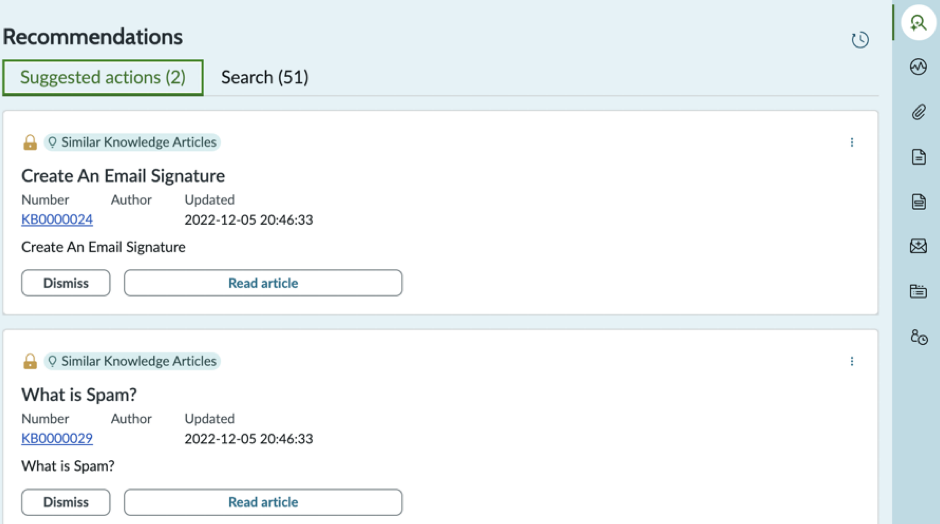Dismiss the Create An Email Signature suggestion
Viewport: 940px width, 524px height.
coord(66,283)
